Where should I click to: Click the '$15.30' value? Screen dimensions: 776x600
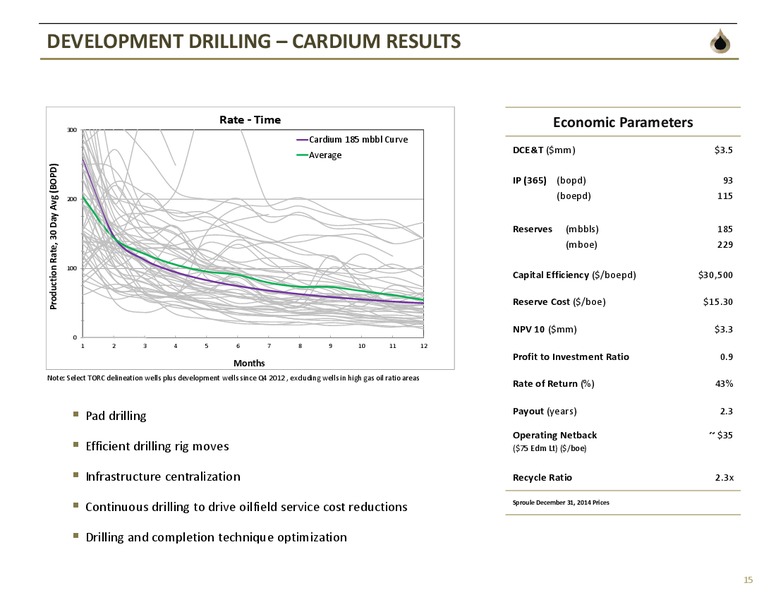click(718, 301)
